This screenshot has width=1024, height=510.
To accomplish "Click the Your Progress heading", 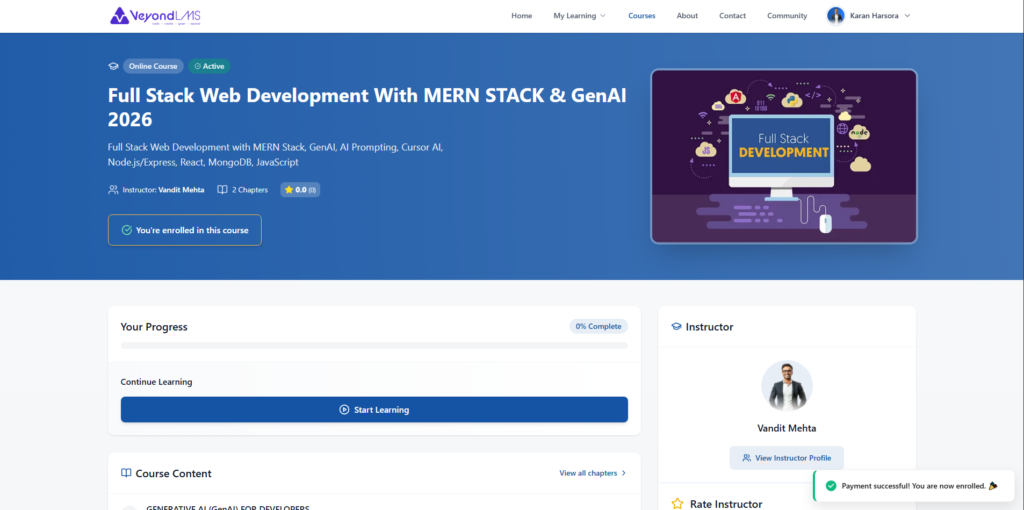I will point(154,327).
